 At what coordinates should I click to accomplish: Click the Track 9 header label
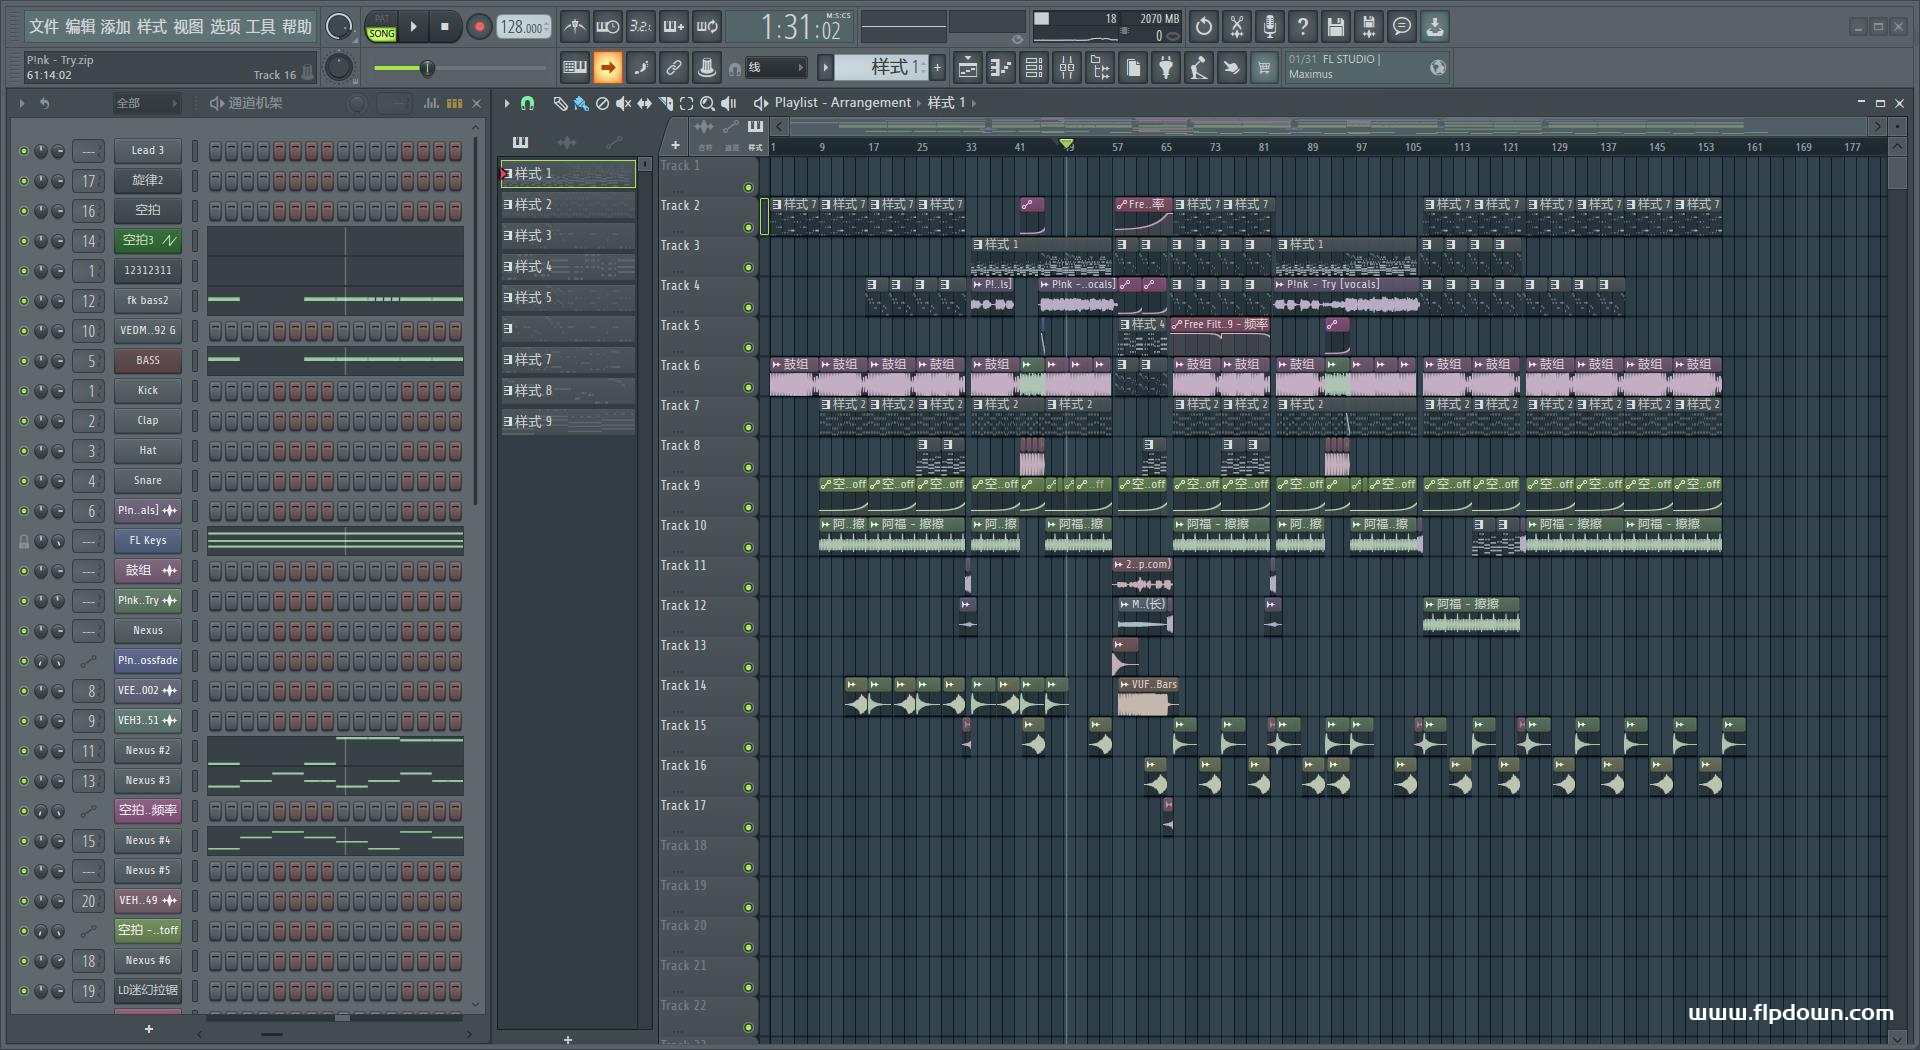[x=681, y=485]
